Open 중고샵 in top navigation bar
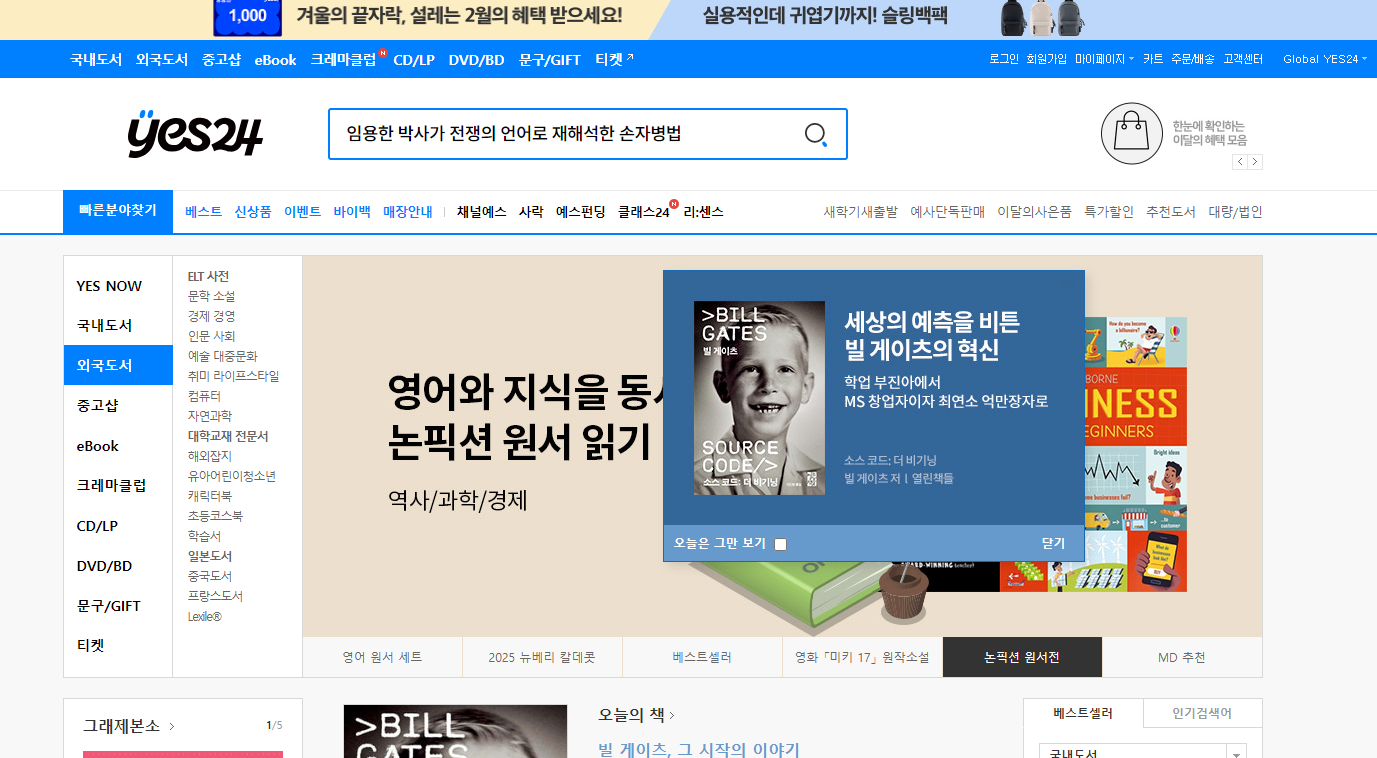The width and height of the screenshot is (1377, 758). pyautogui.click(x=221, y=59)
